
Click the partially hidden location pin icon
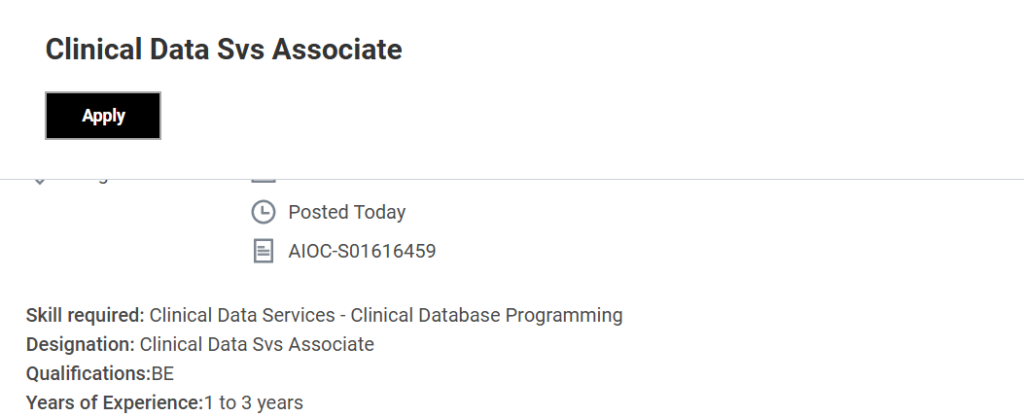coord(40,182)
